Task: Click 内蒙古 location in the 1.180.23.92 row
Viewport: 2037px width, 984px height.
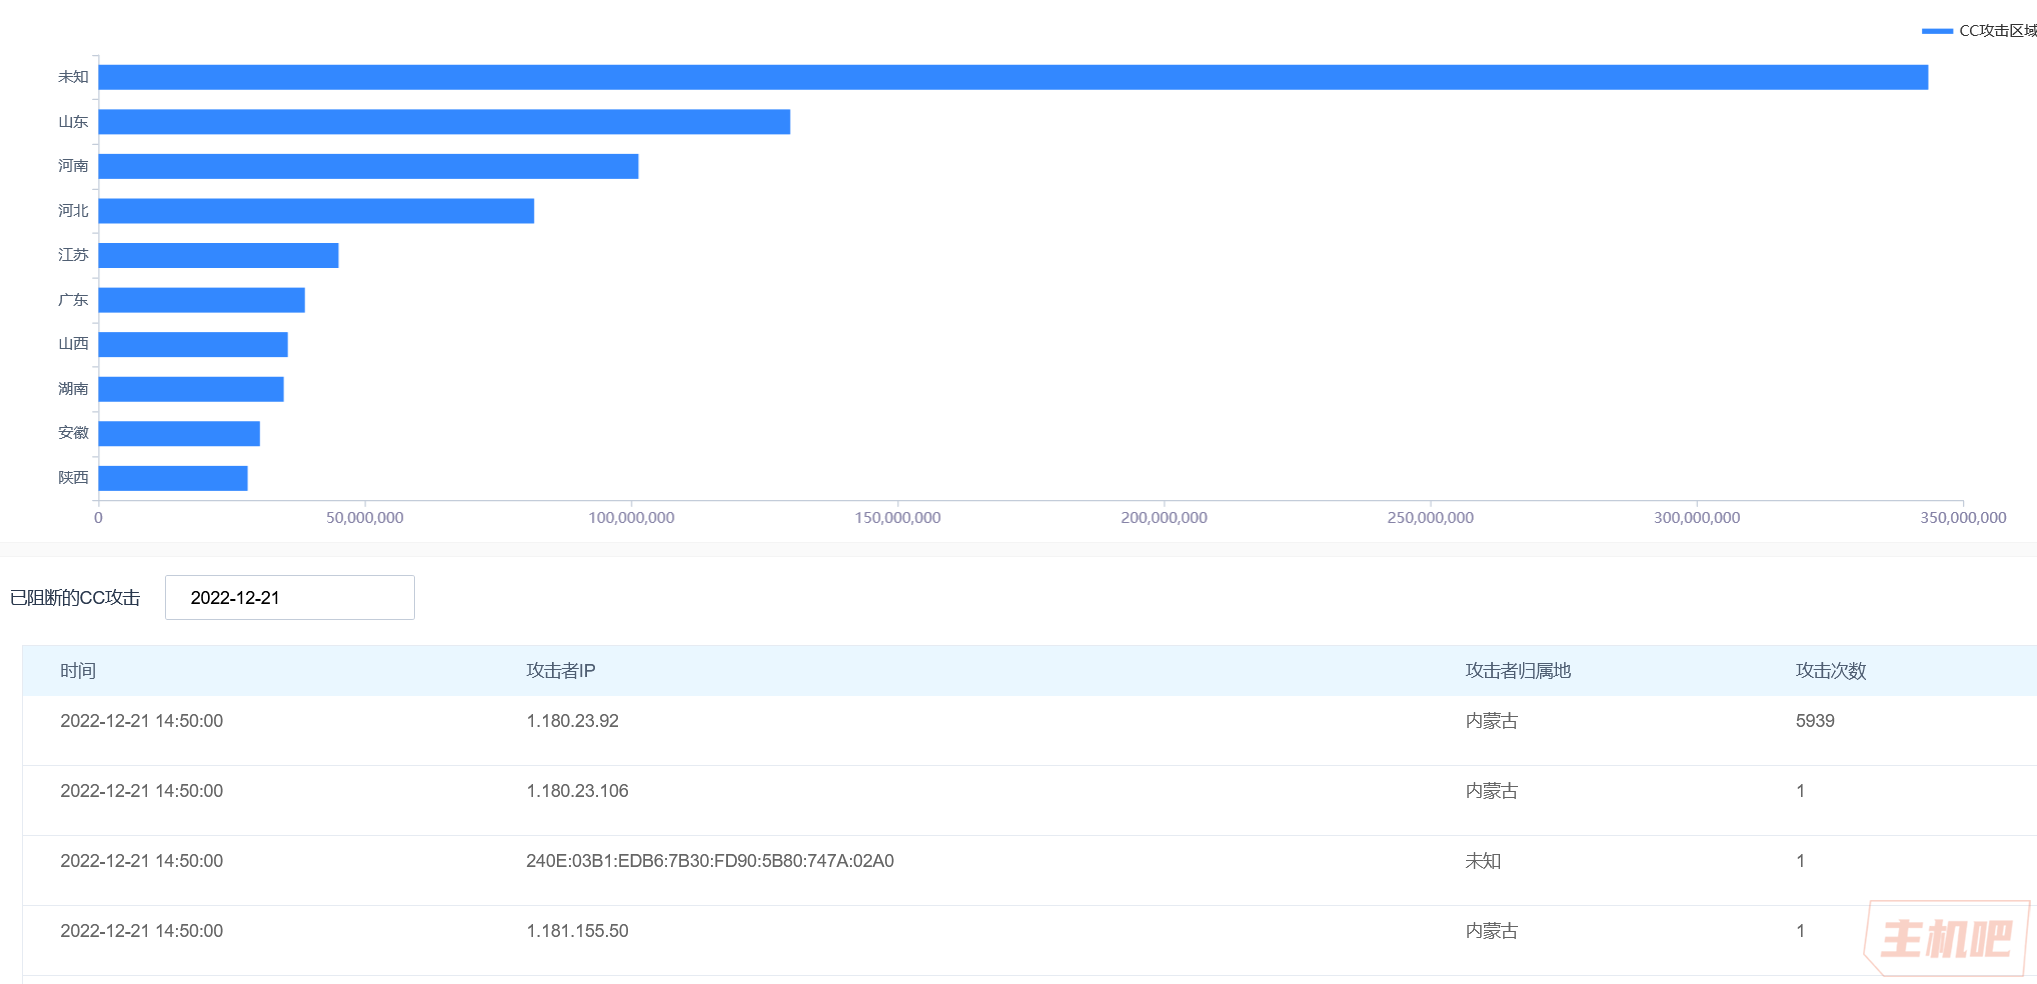Action: point(1492,721)
